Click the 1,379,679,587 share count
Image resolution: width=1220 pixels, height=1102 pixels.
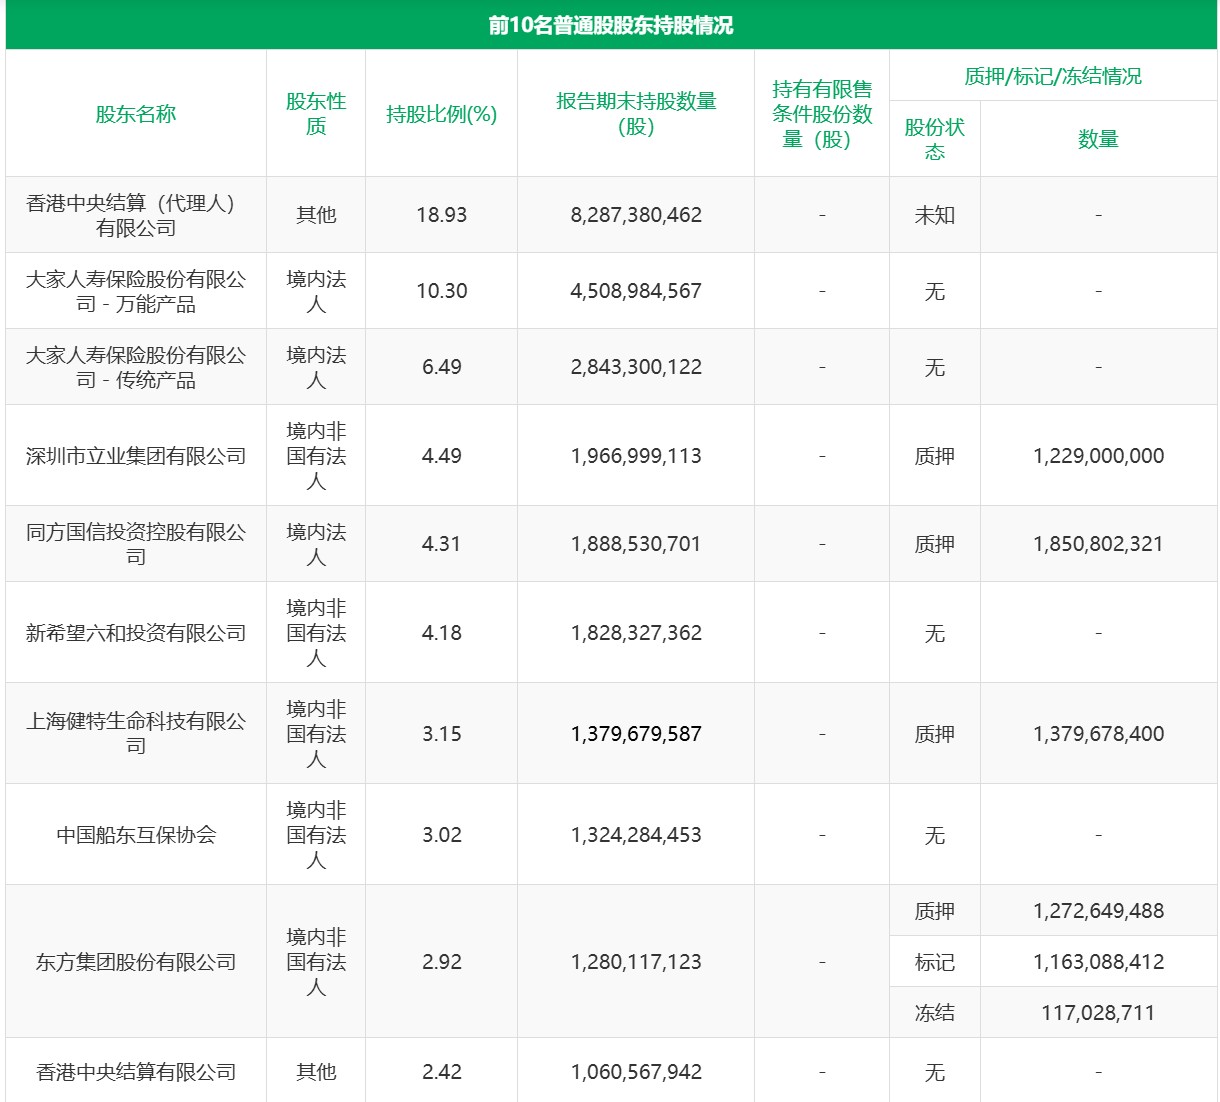click(x=636, y=734)
